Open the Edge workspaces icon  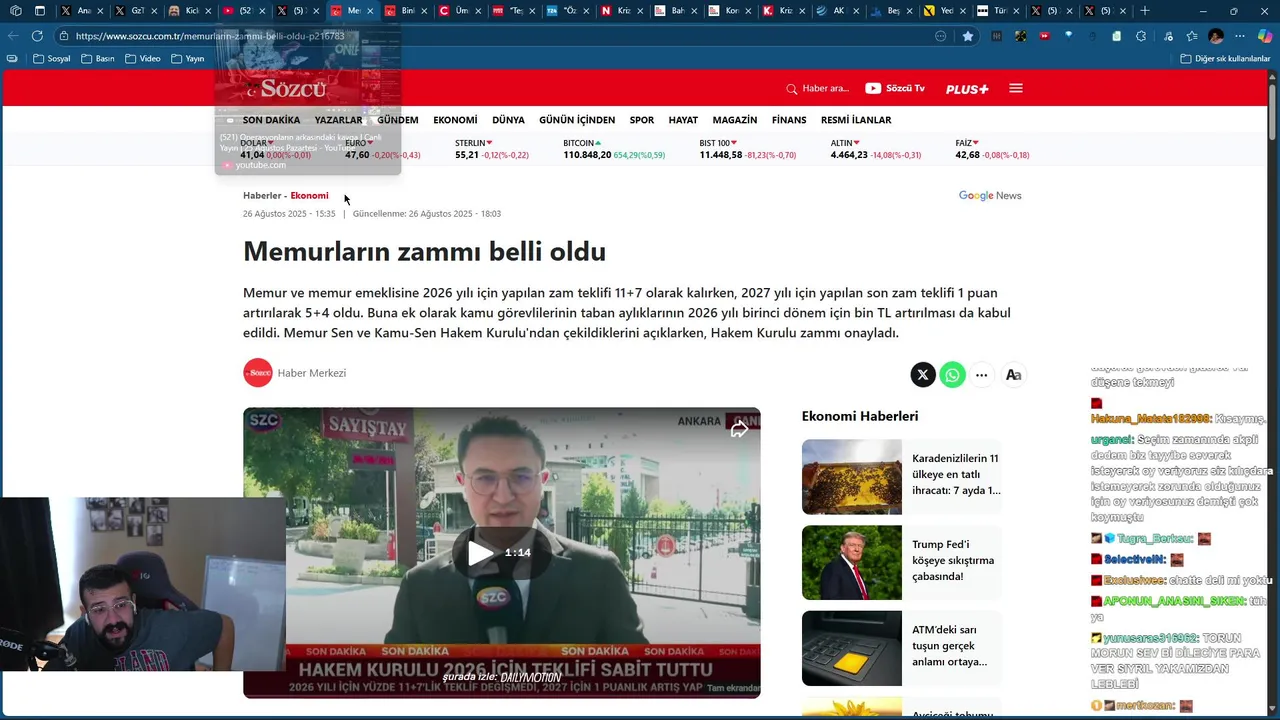point(15,11)
